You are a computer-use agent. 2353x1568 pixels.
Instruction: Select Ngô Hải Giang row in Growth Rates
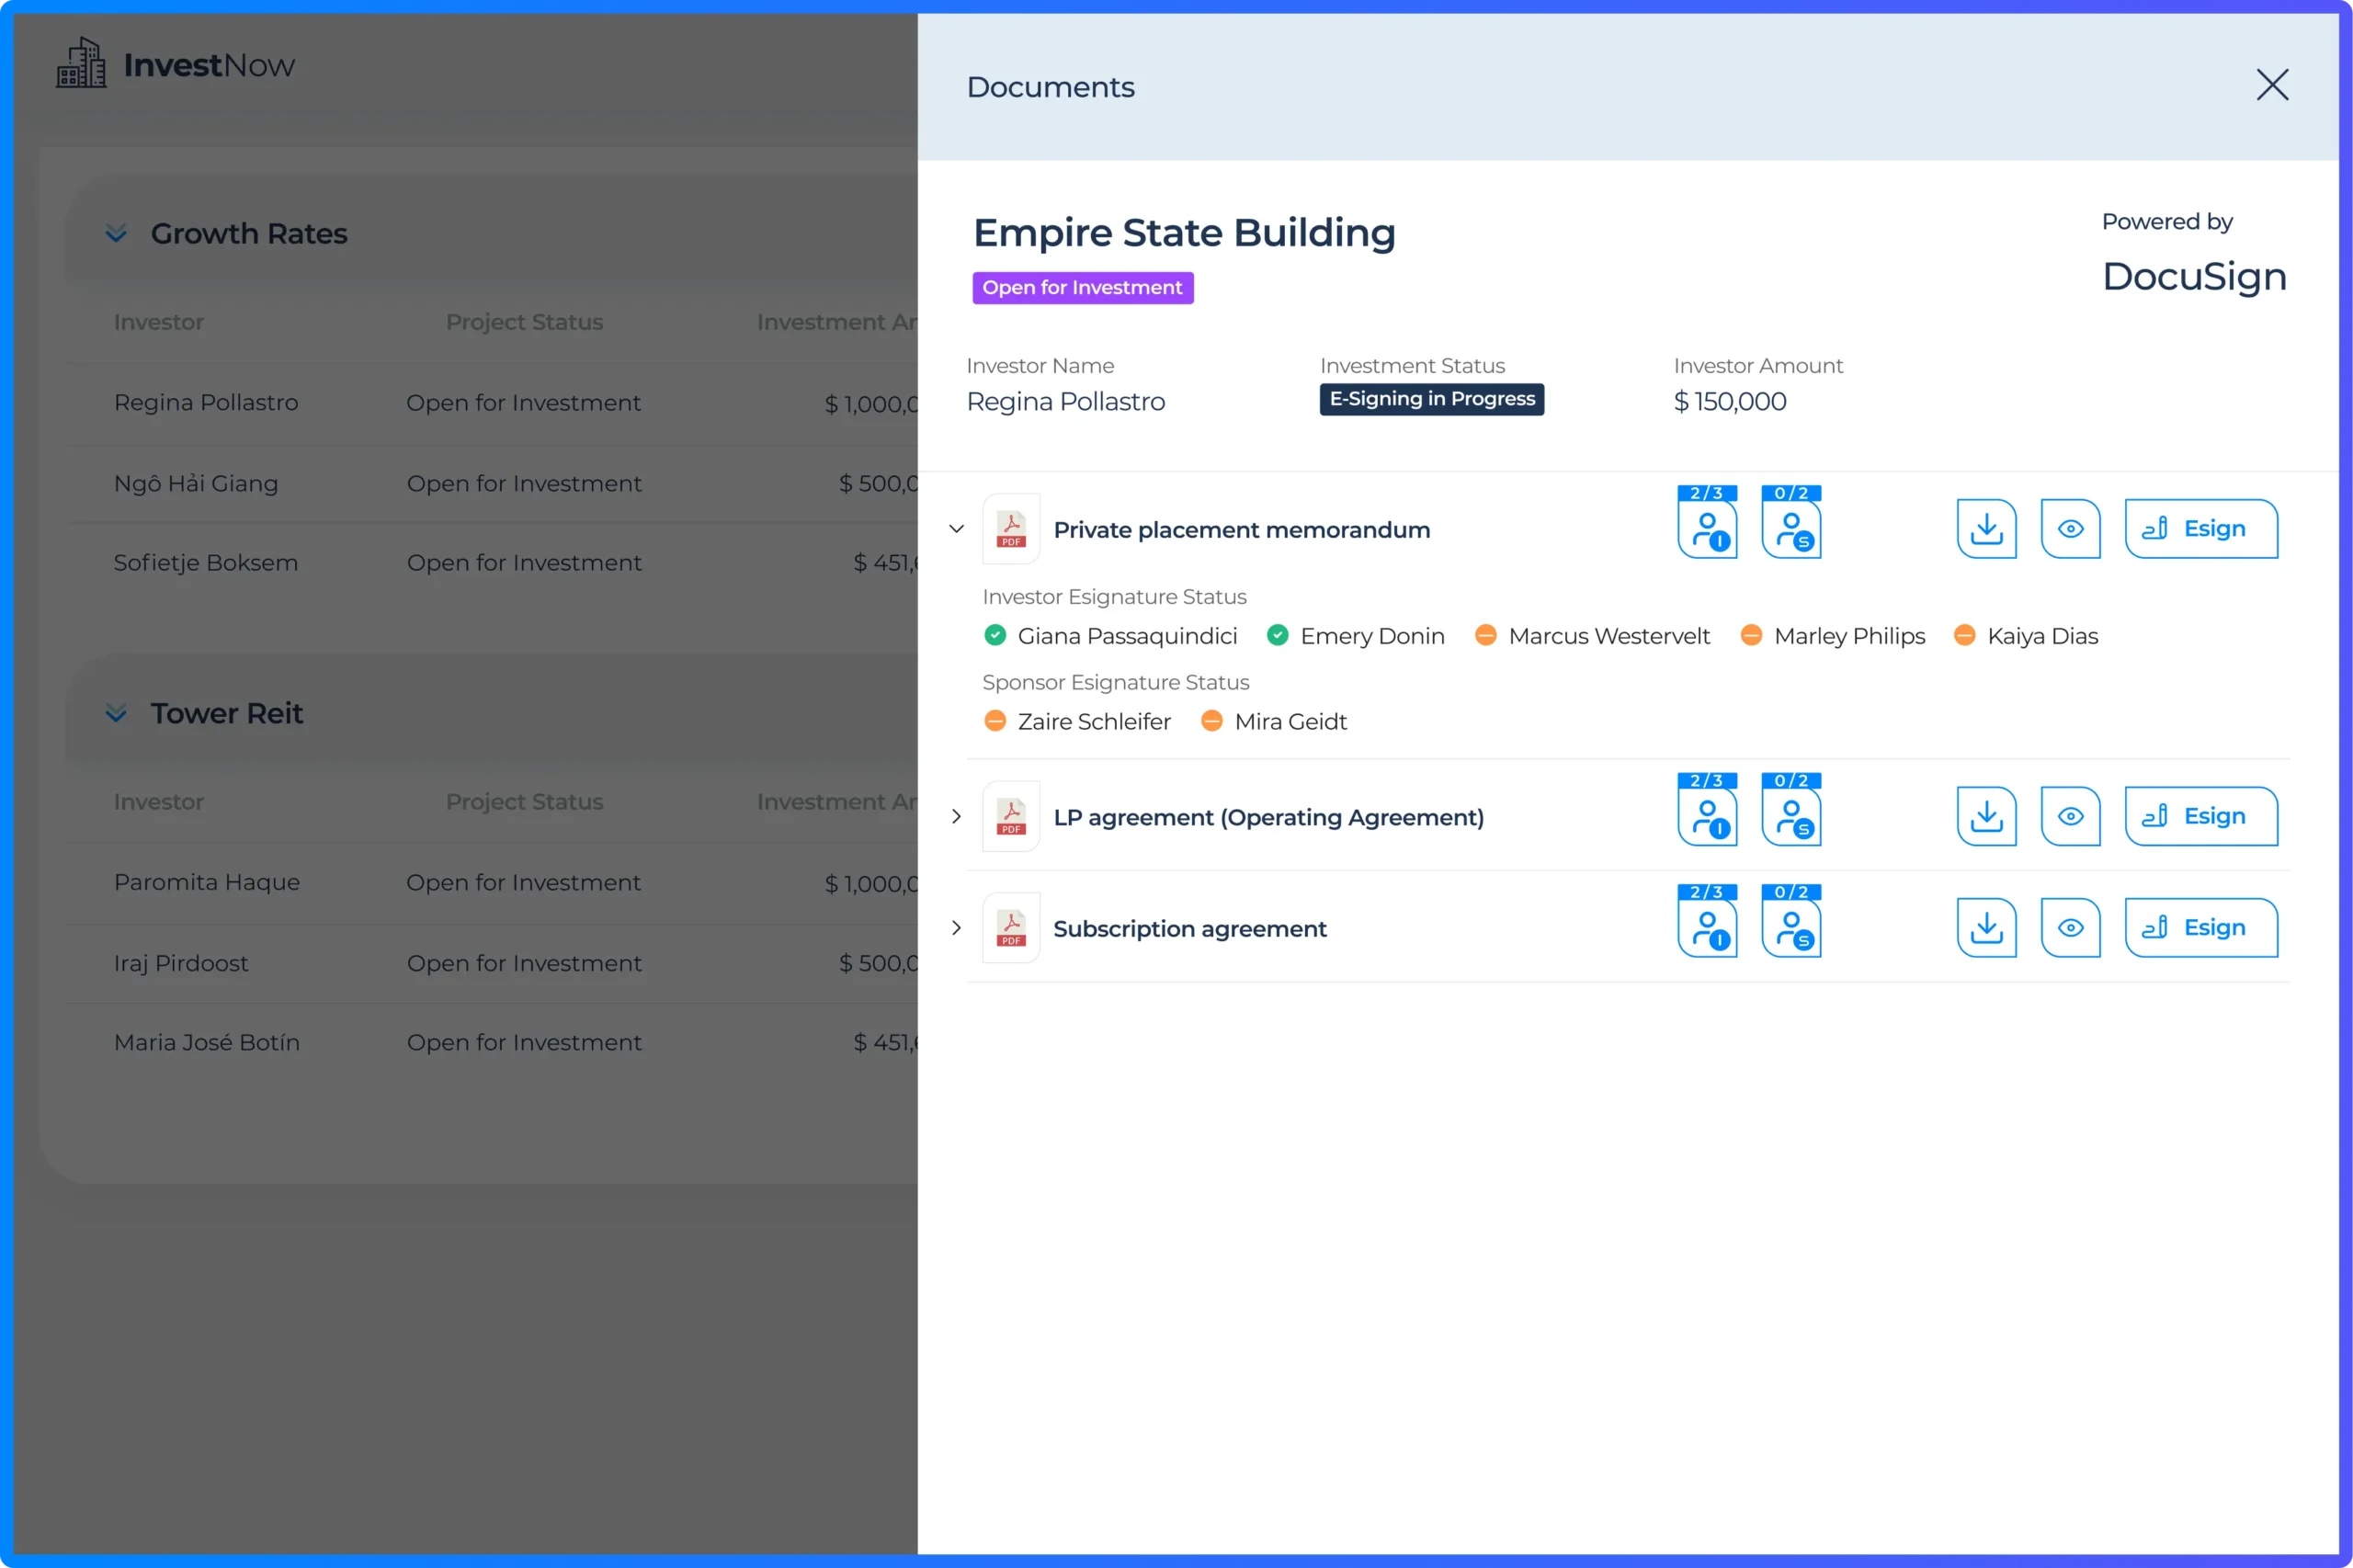pos(491,484)
